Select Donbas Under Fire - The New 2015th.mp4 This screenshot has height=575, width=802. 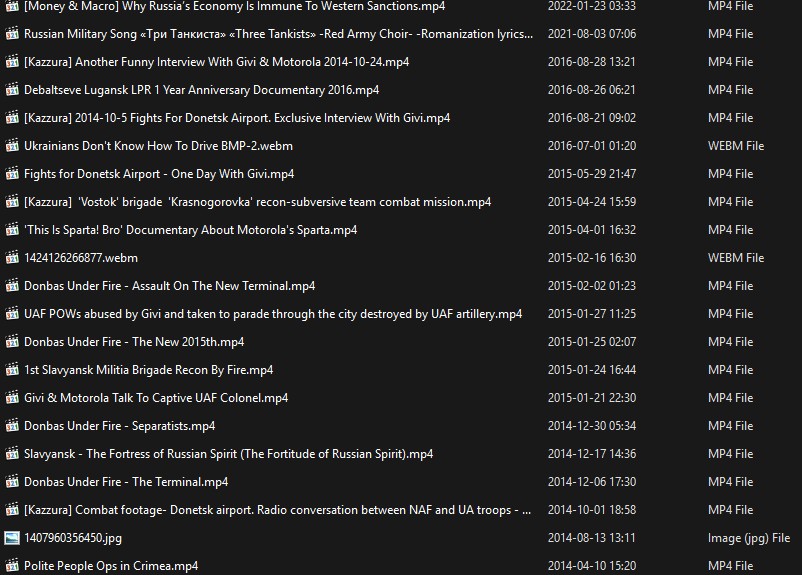[134, 342]
